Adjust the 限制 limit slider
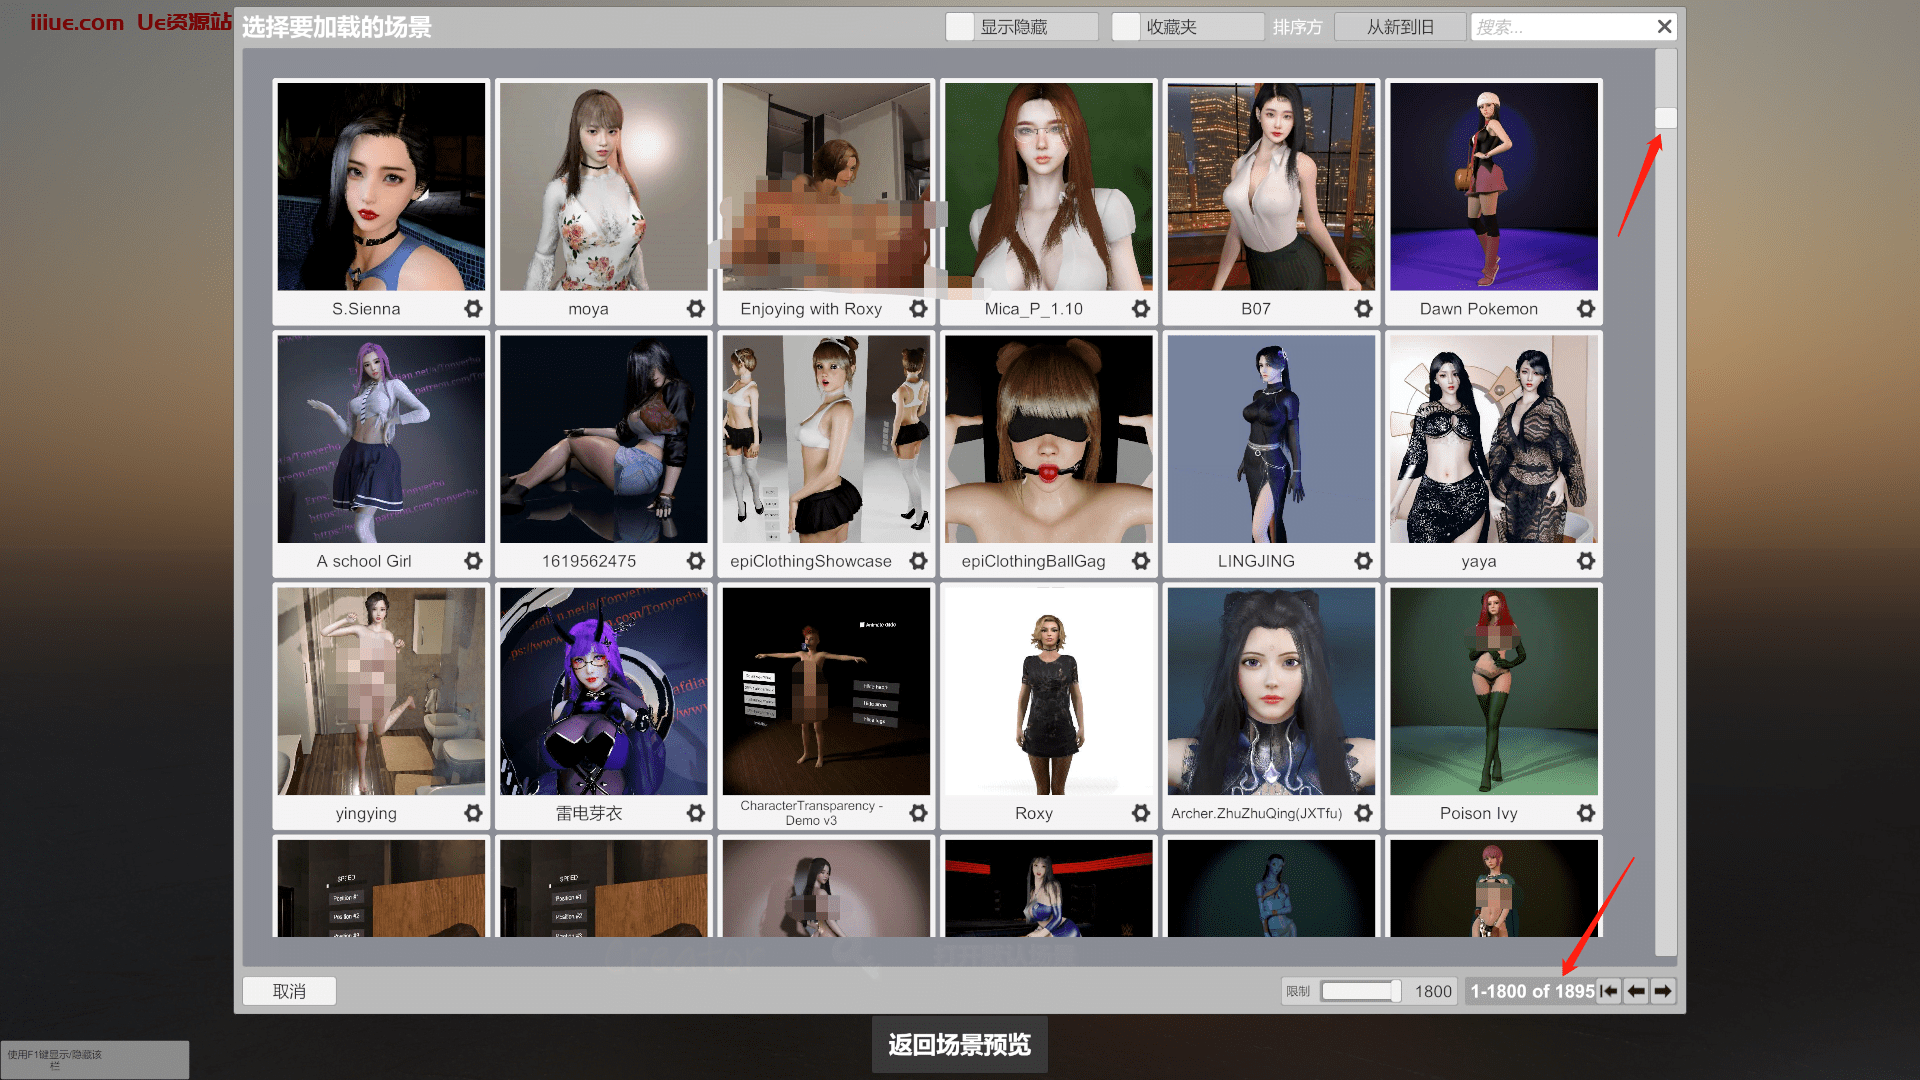This screenshot has height=1080, width=1920. 1360,991
